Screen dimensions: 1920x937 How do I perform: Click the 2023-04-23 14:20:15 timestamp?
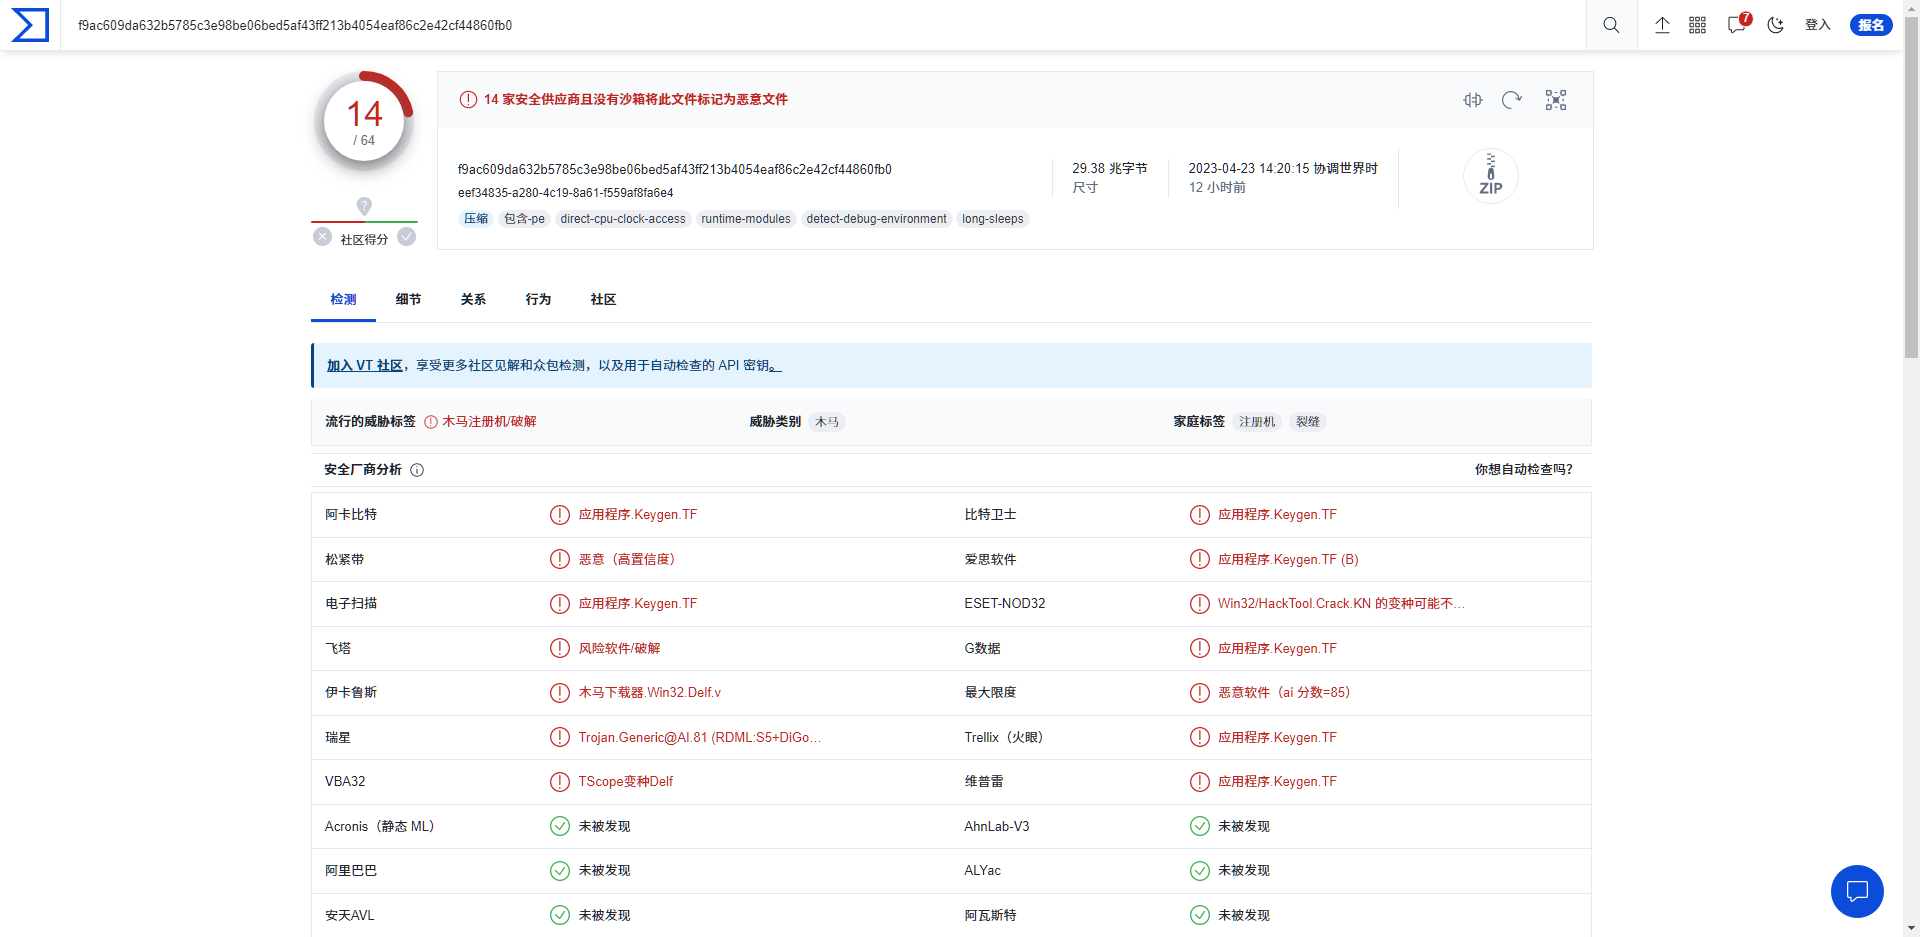point(1283,169)
